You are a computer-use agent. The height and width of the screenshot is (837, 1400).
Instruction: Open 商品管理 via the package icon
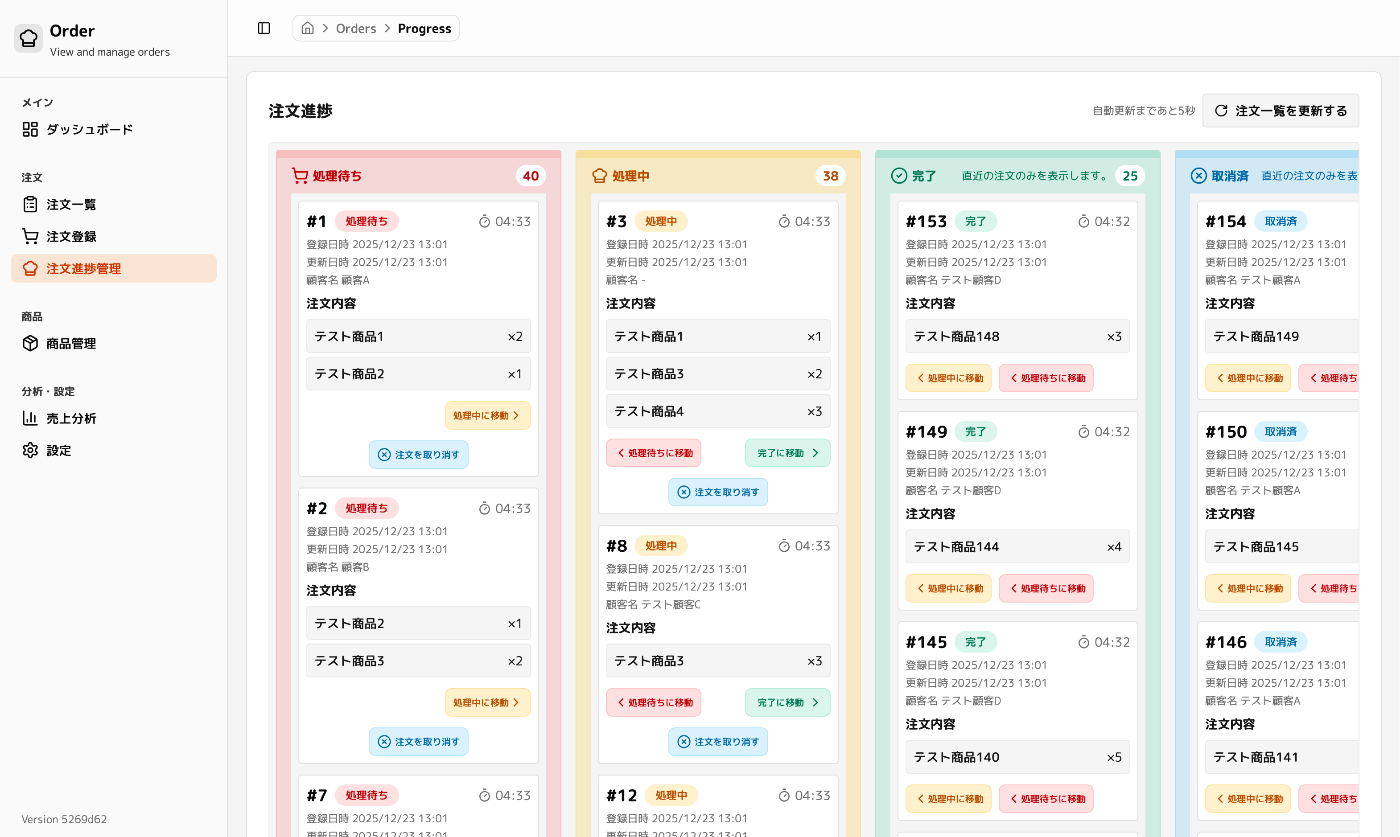point(30,343)
